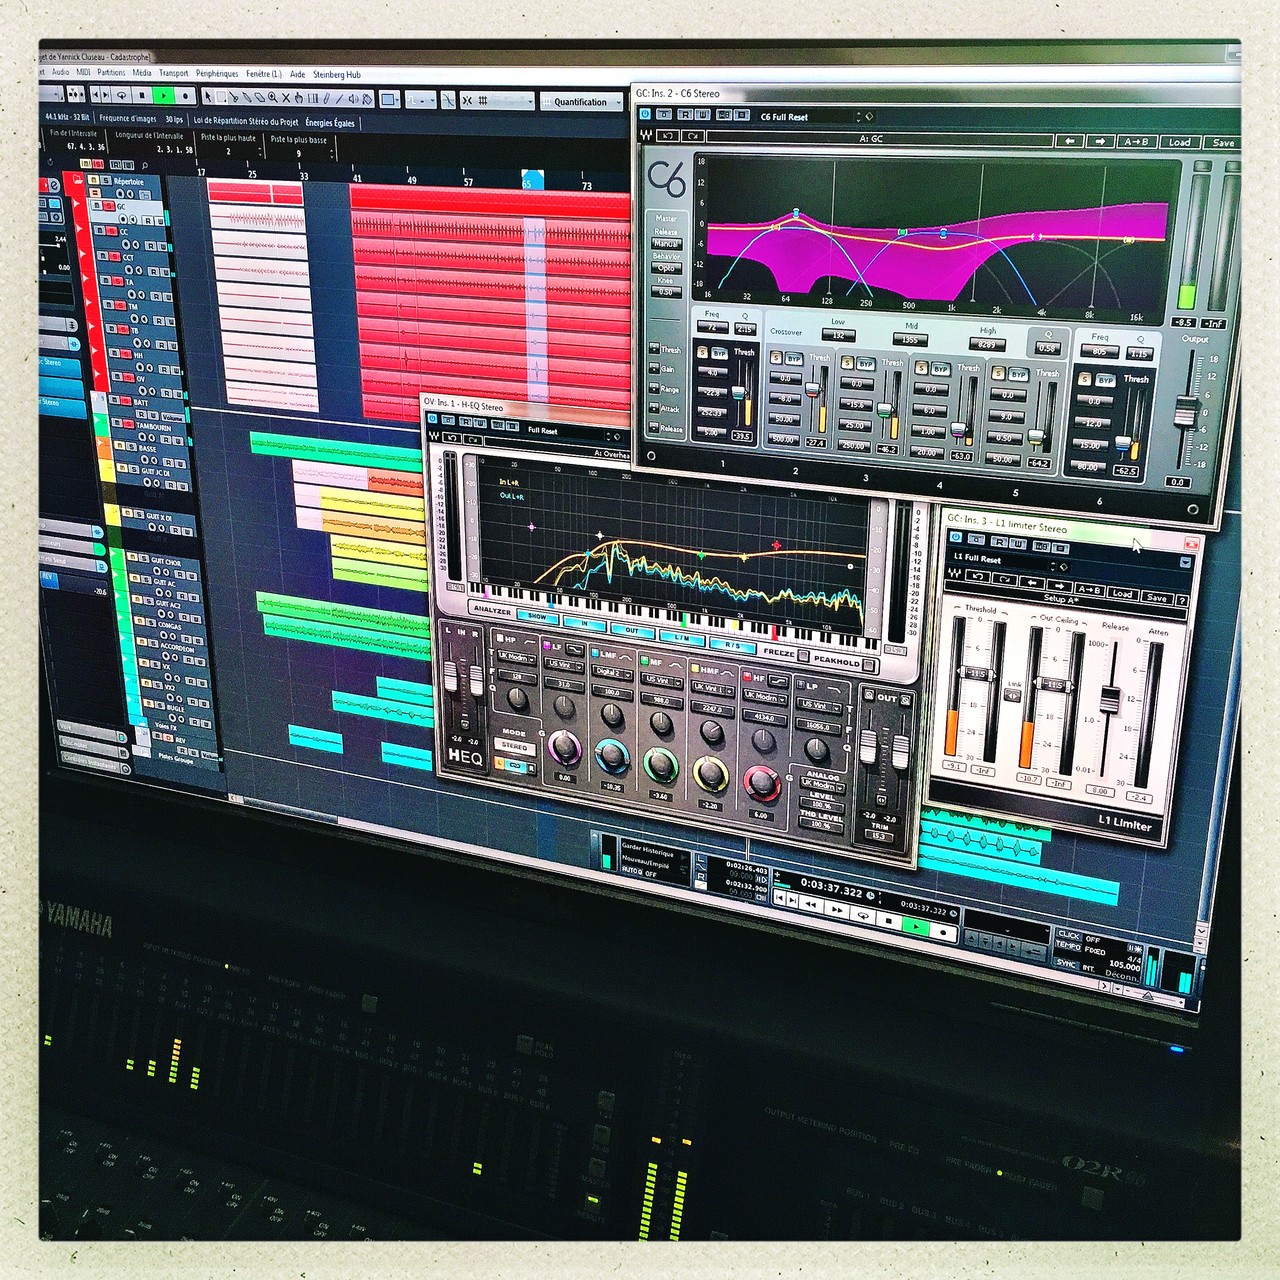Click Load button in C6 plugin
Screen dimensions: 1280x1280
[1180, 143]
